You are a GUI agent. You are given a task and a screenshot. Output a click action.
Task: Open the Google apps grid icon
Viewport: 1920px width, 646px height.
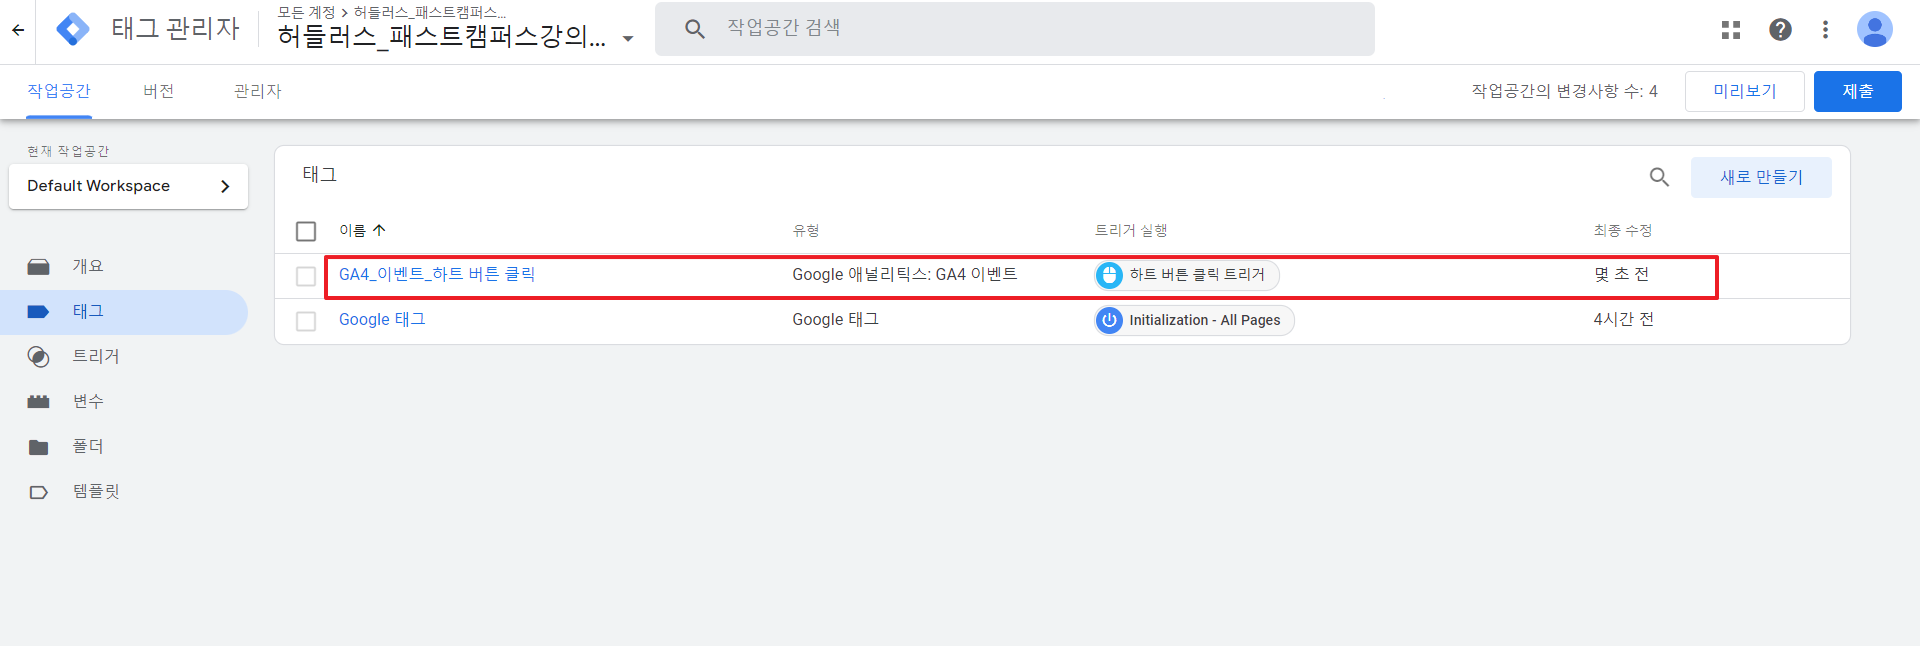click(1731, 30)
